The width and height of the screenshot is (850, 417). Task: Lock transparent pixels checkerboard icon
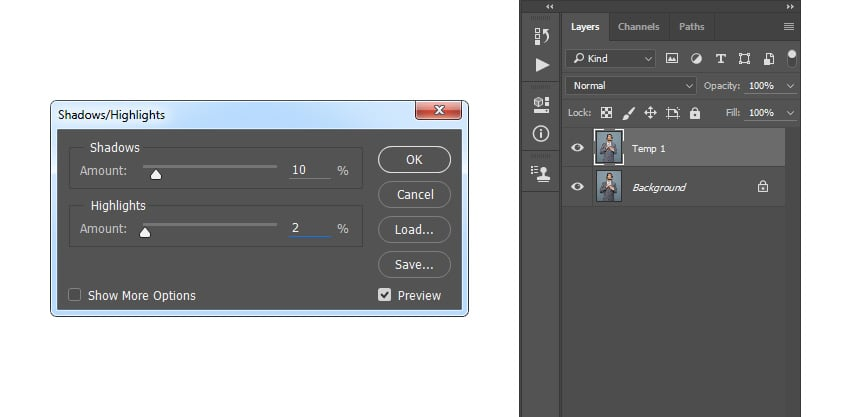click(x=607, y=113)
